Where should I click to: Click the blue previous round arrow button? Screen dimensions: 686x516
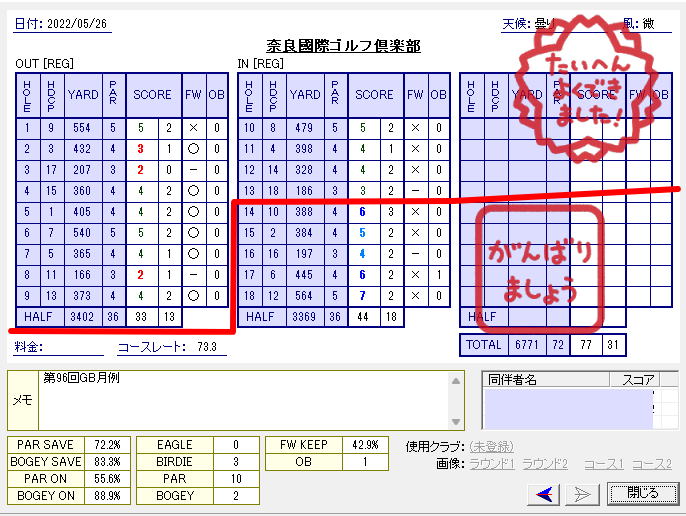click(x=543, y=494)
